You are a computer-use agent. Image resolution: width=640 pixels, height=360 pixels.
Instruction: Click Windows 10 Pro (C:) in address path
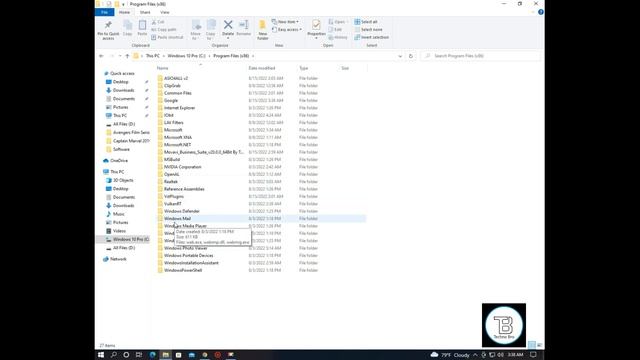[x=187, y=56]
